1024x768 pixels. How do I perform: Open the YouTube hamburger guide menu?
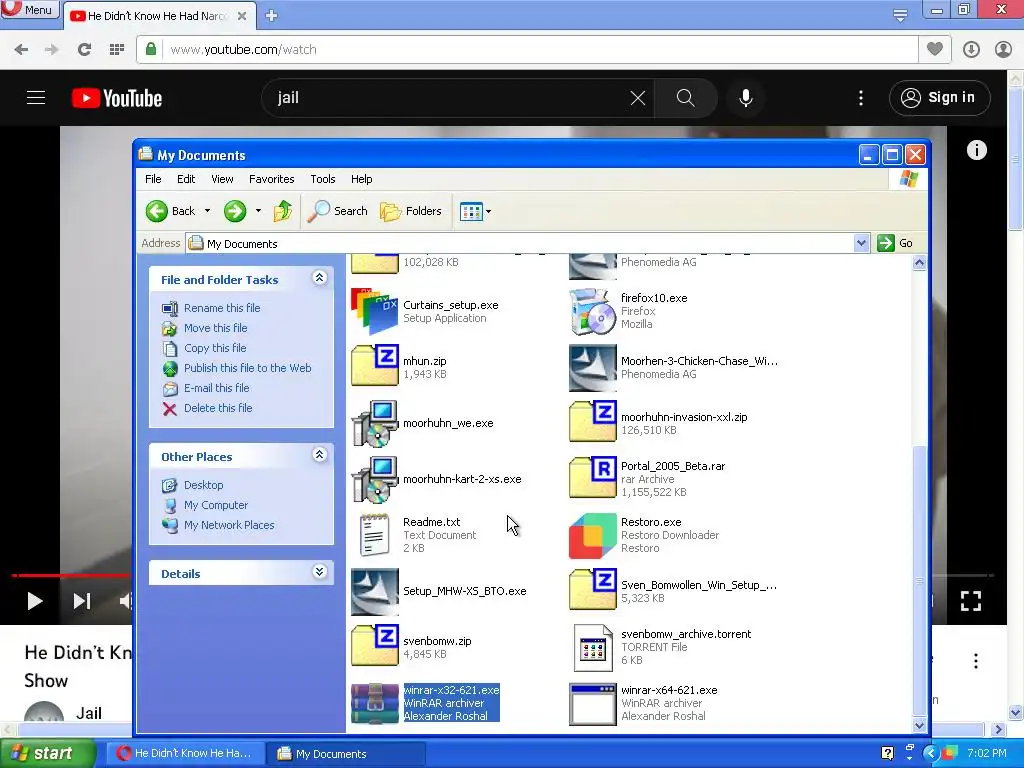[36, 98]
